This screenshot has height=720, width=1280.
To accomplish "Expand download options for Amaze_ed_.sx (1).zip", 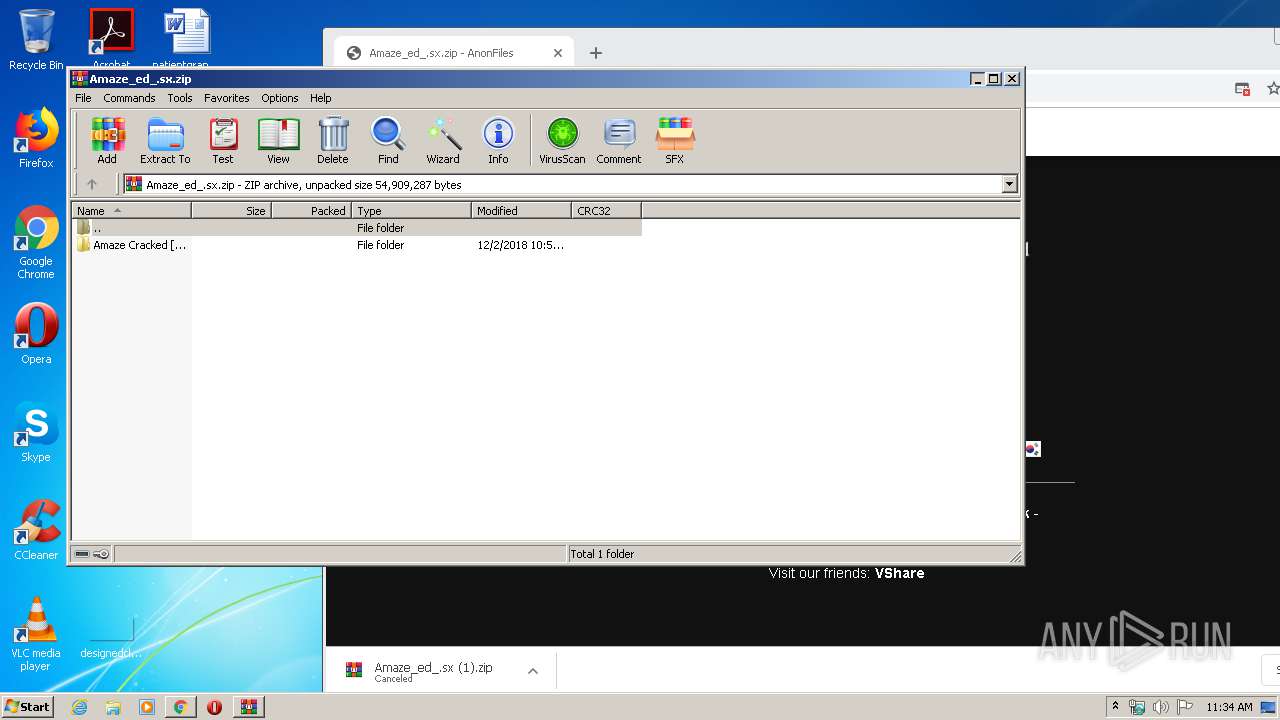I will (533, 671).
